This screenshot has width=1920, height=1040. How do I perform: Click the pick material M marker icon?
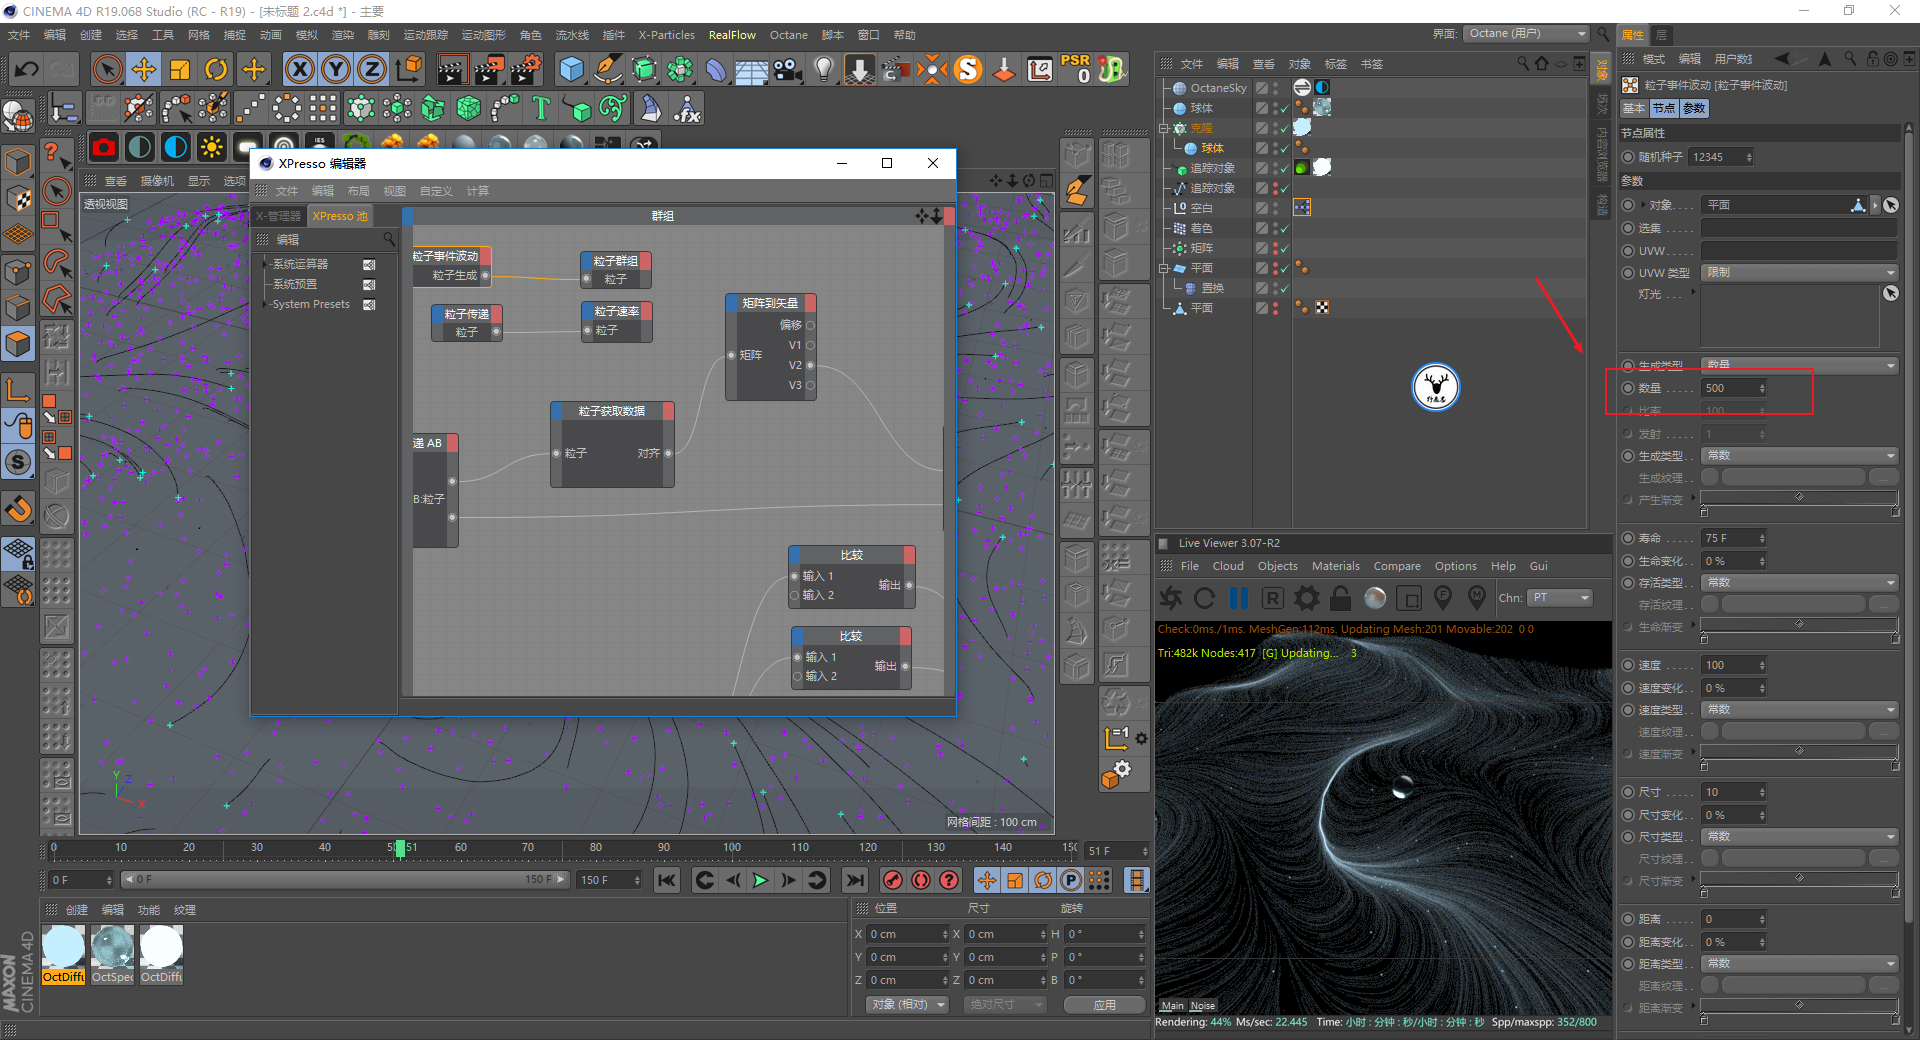1477,597
